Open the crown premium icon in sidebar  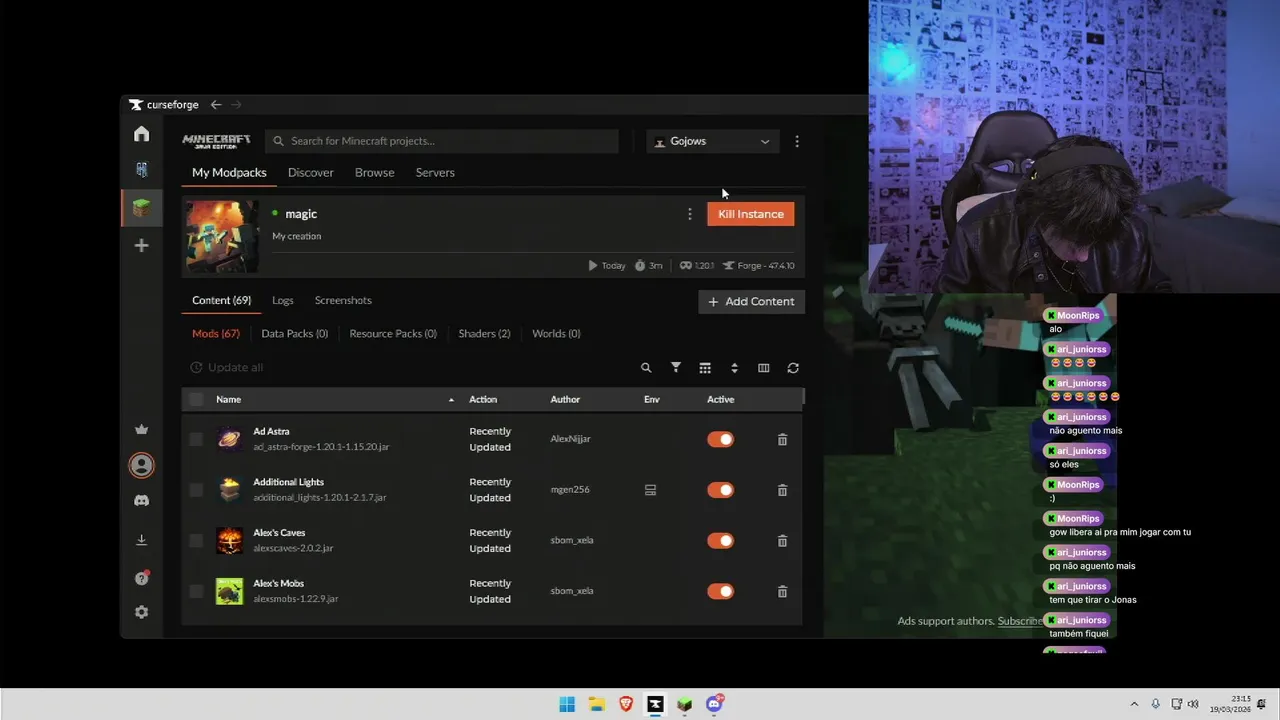coord(142,430)
